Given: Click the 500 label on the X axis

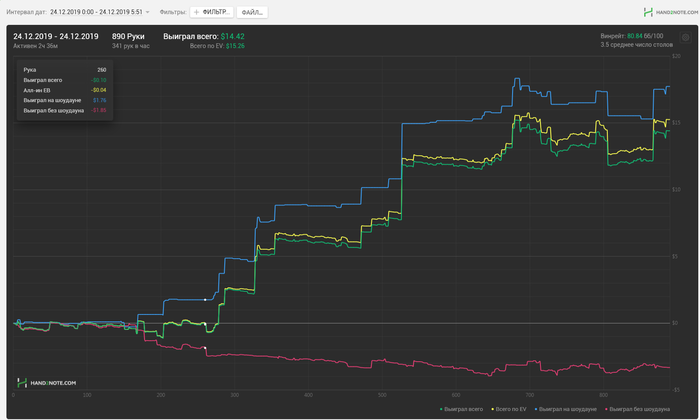Looking at the screenshot, I should tap(382, 395).
